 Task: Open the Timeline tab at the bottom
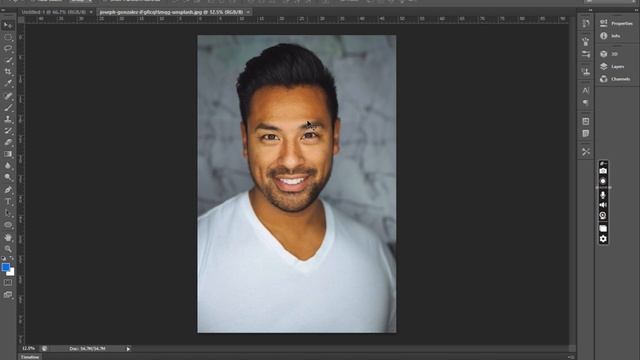pos(30,357)
